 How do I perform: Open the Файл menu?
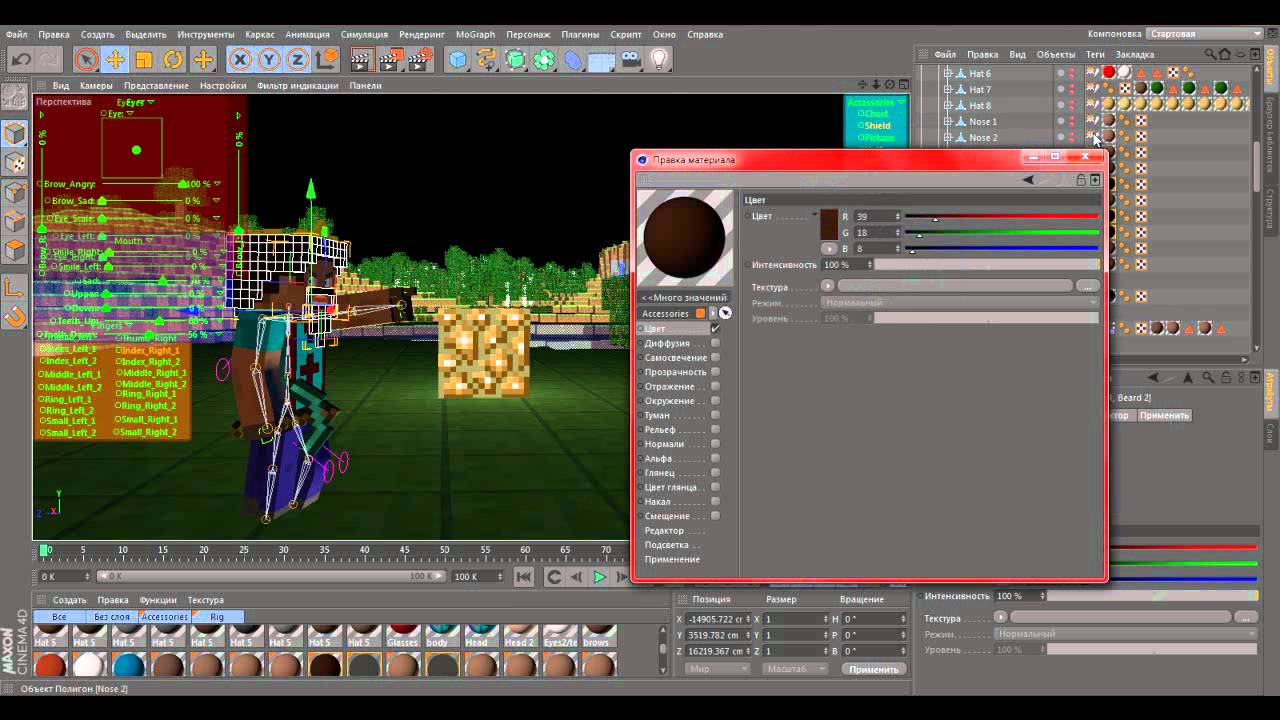click(16, 34)
